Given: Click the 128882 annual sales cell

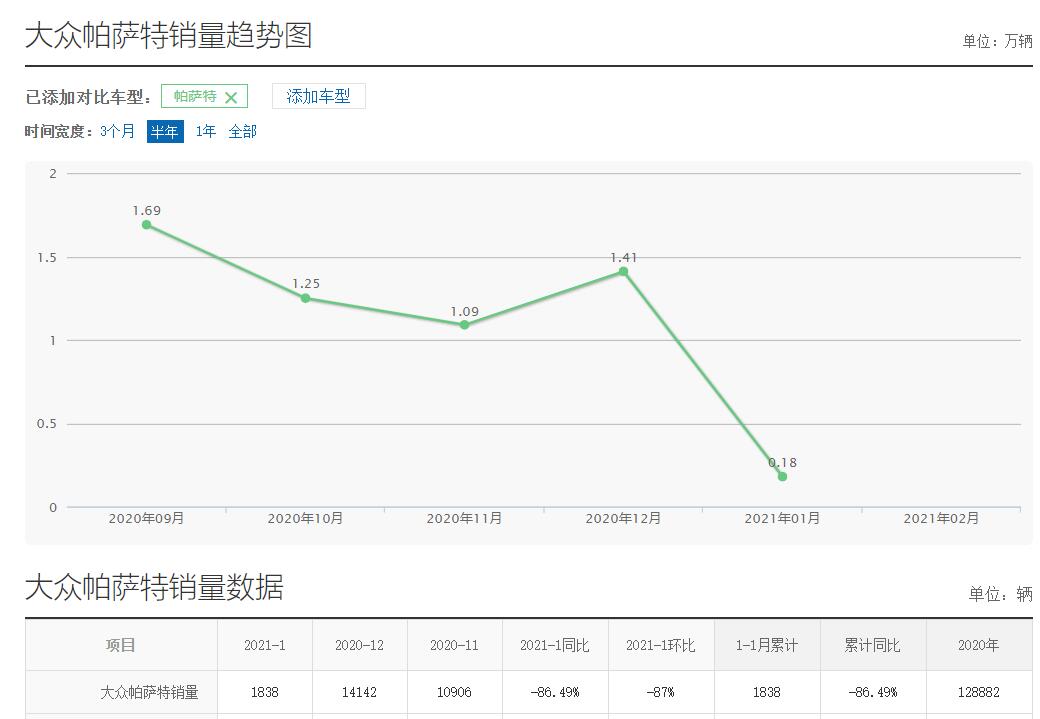Looking at the screenshot, I should 979,692.
